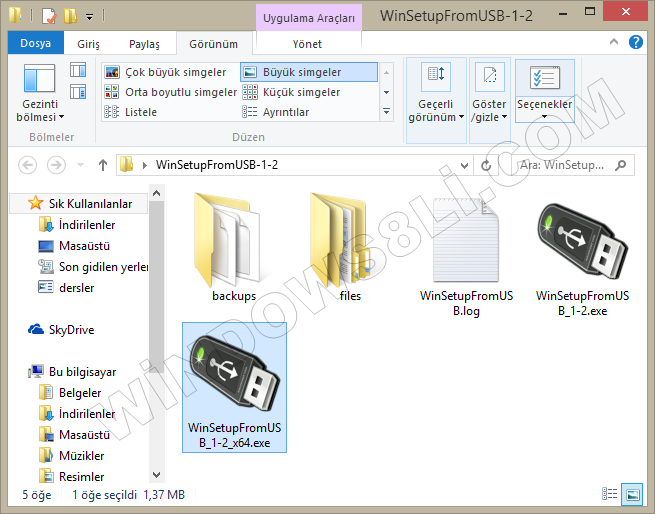655x514 pixels.
Task: Open Resimler folder
Action: point(81,476)
